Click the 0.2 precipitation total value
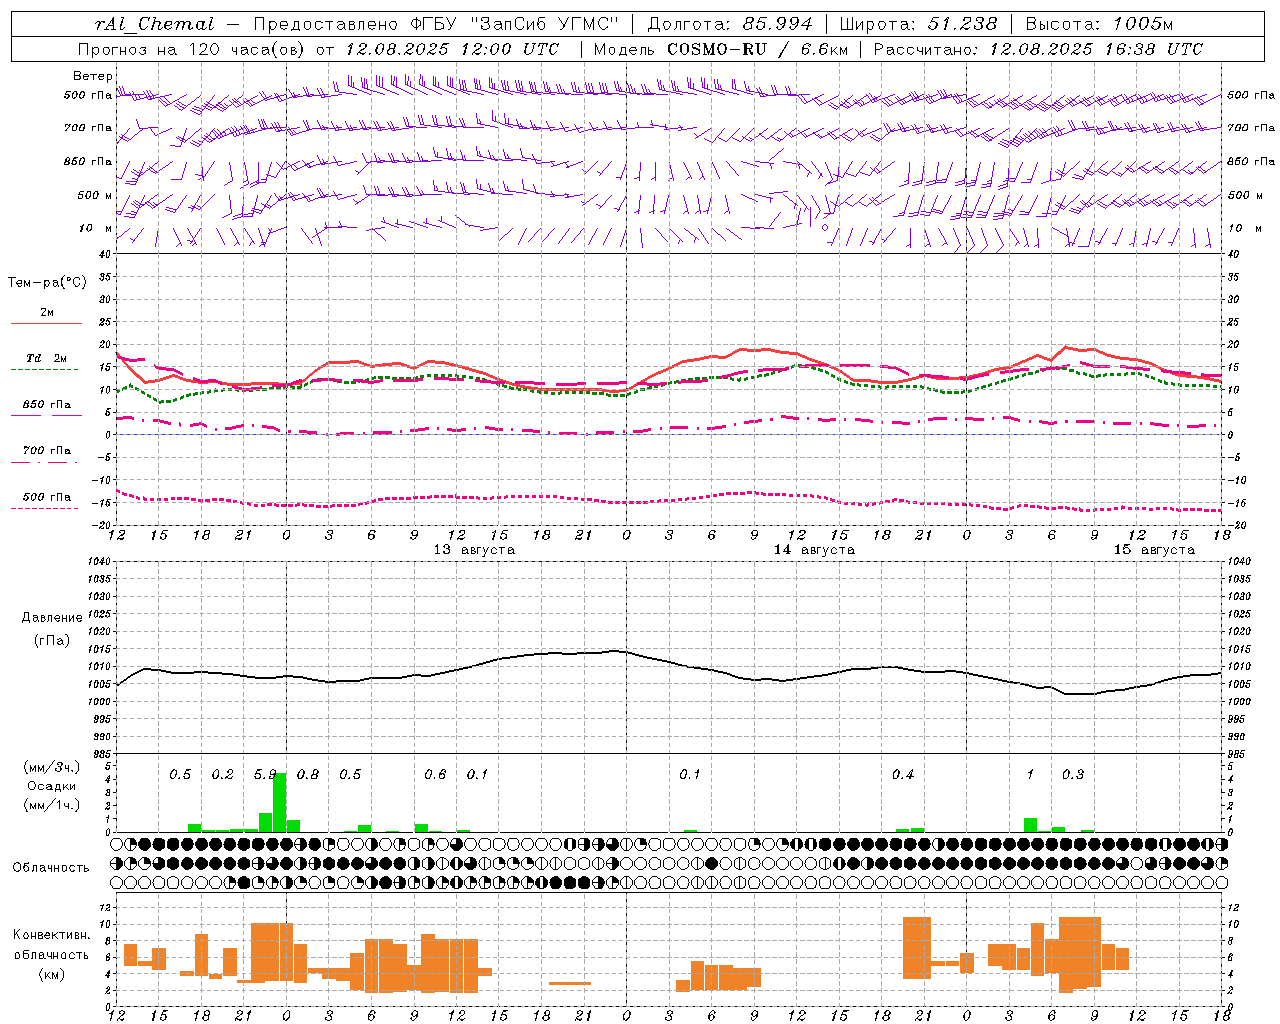 coord(222,775)
